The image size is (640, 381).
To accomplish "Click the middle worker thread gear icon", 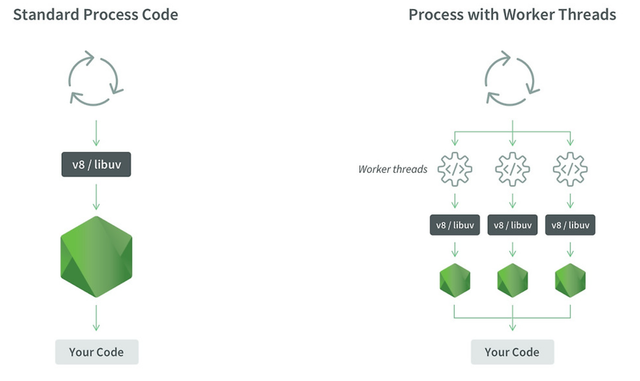I will [x=512, y=169].
